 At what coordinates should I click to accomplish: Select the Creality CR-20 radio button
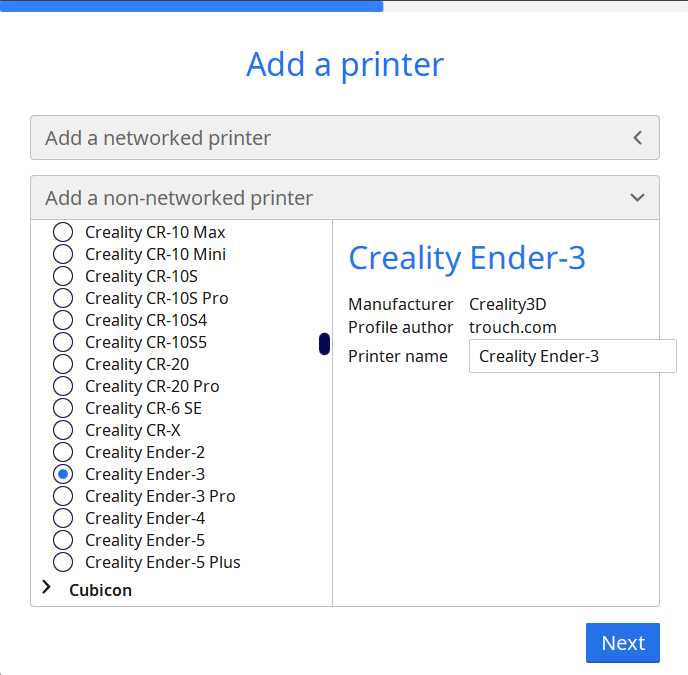click(x=63, y=364)
